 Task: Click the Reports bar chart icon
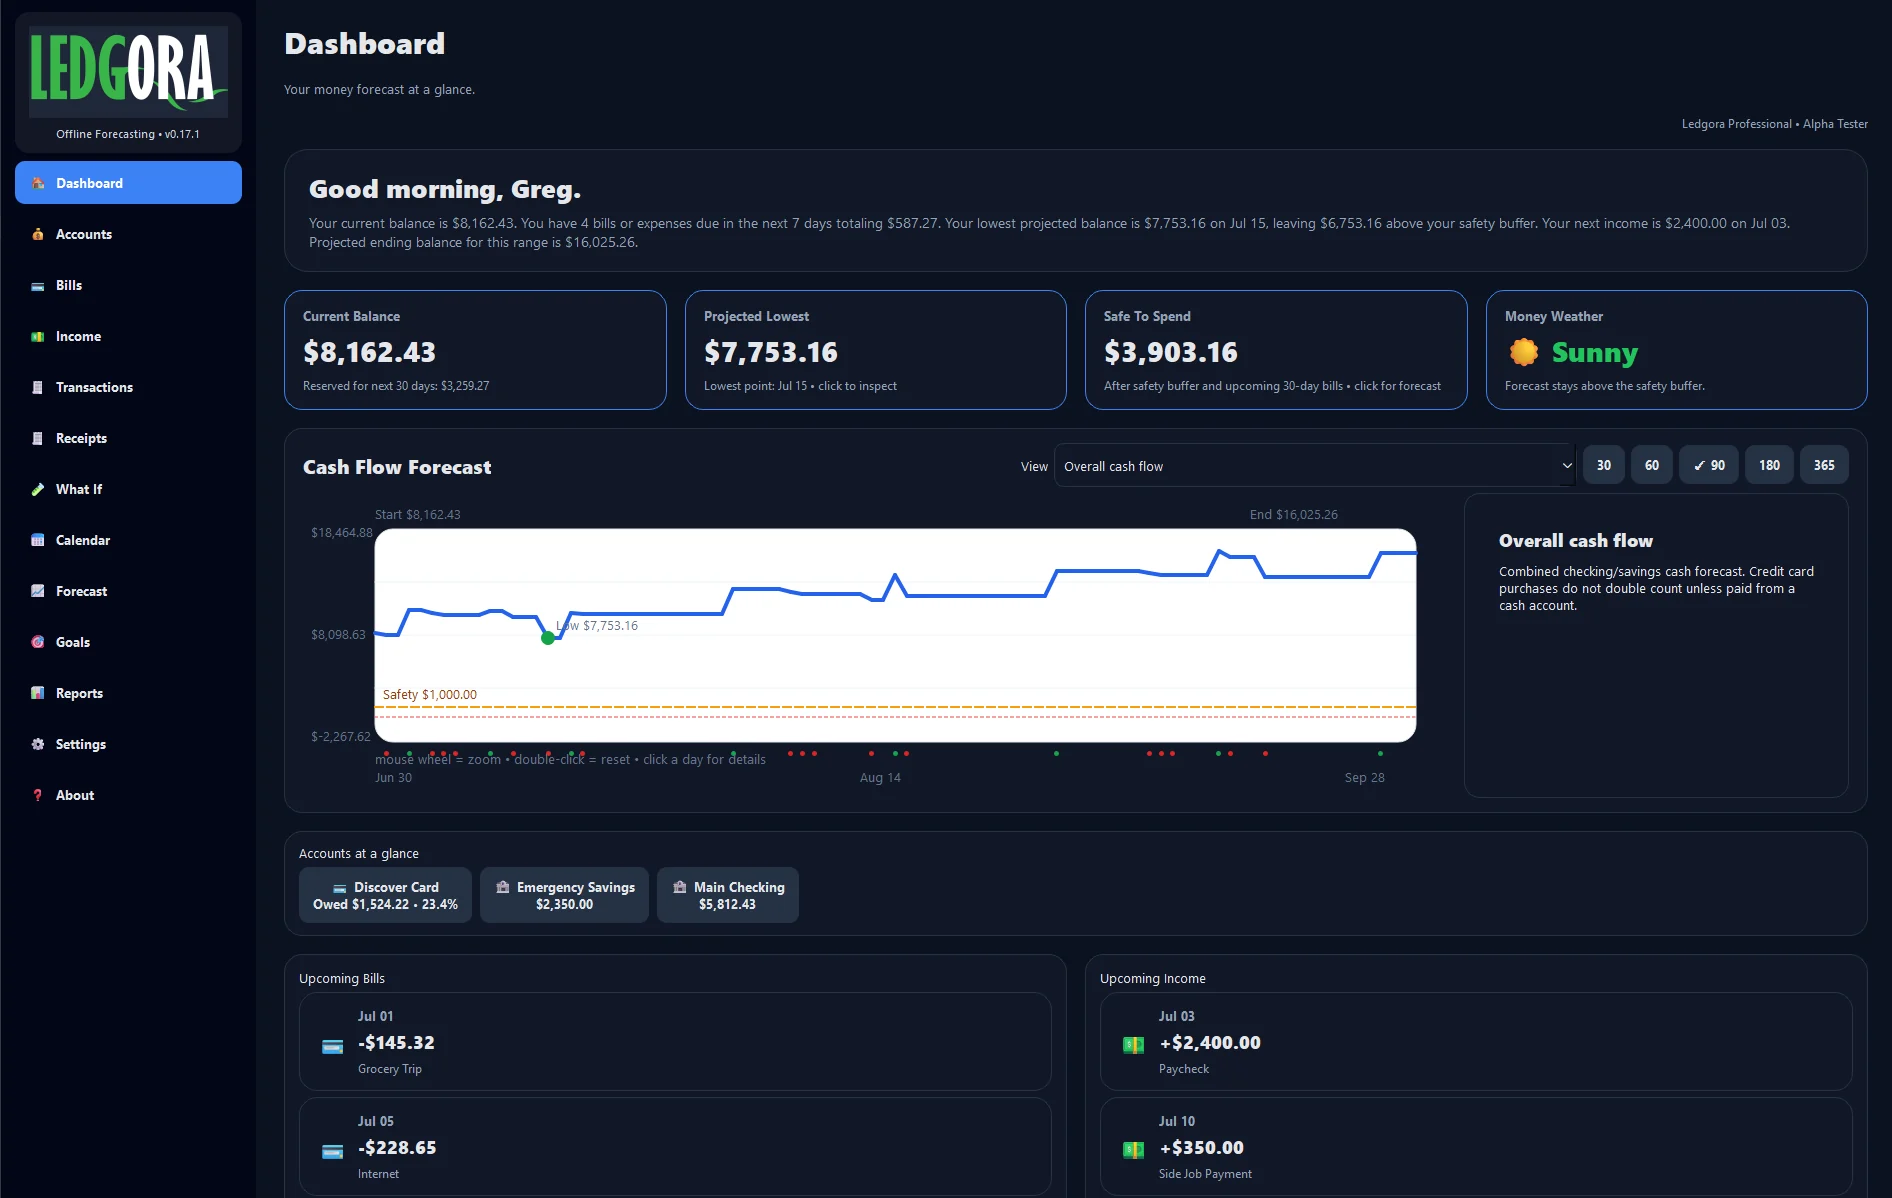(x=38, y=694)
